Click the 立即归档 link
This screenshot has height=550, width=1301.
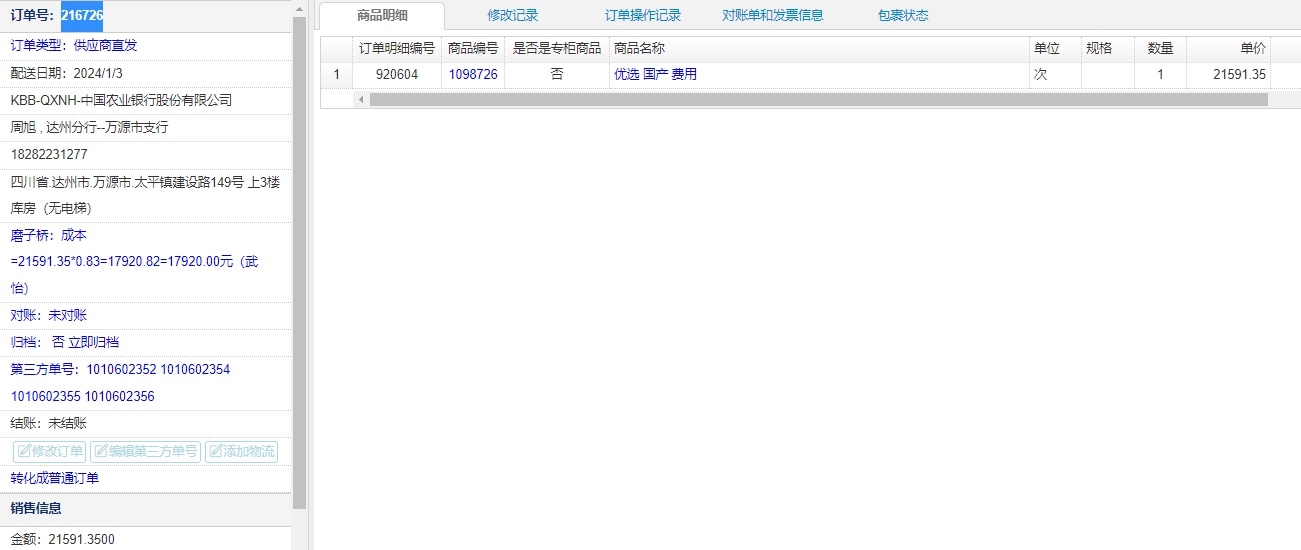coord(93,342)
